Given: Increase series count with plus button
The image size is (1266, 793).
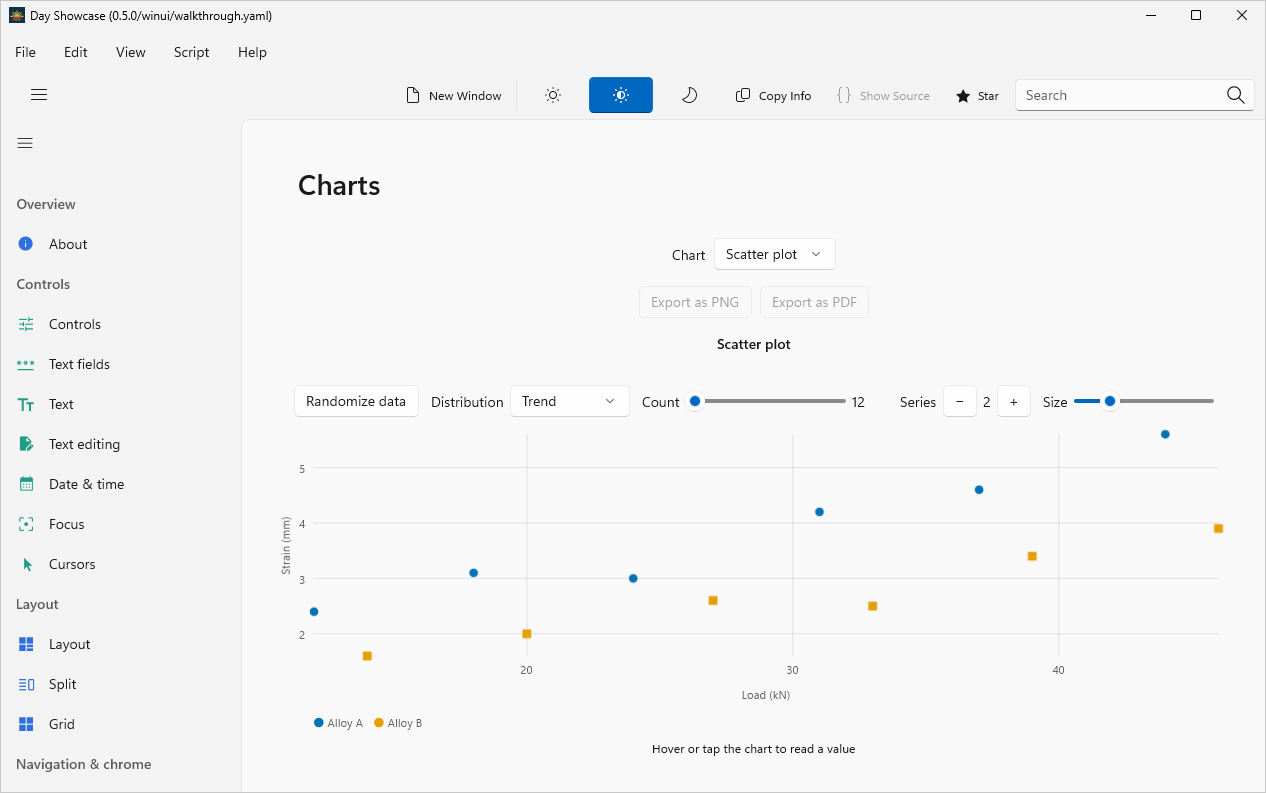Looking at the screenshot, I should (1014, 401).
